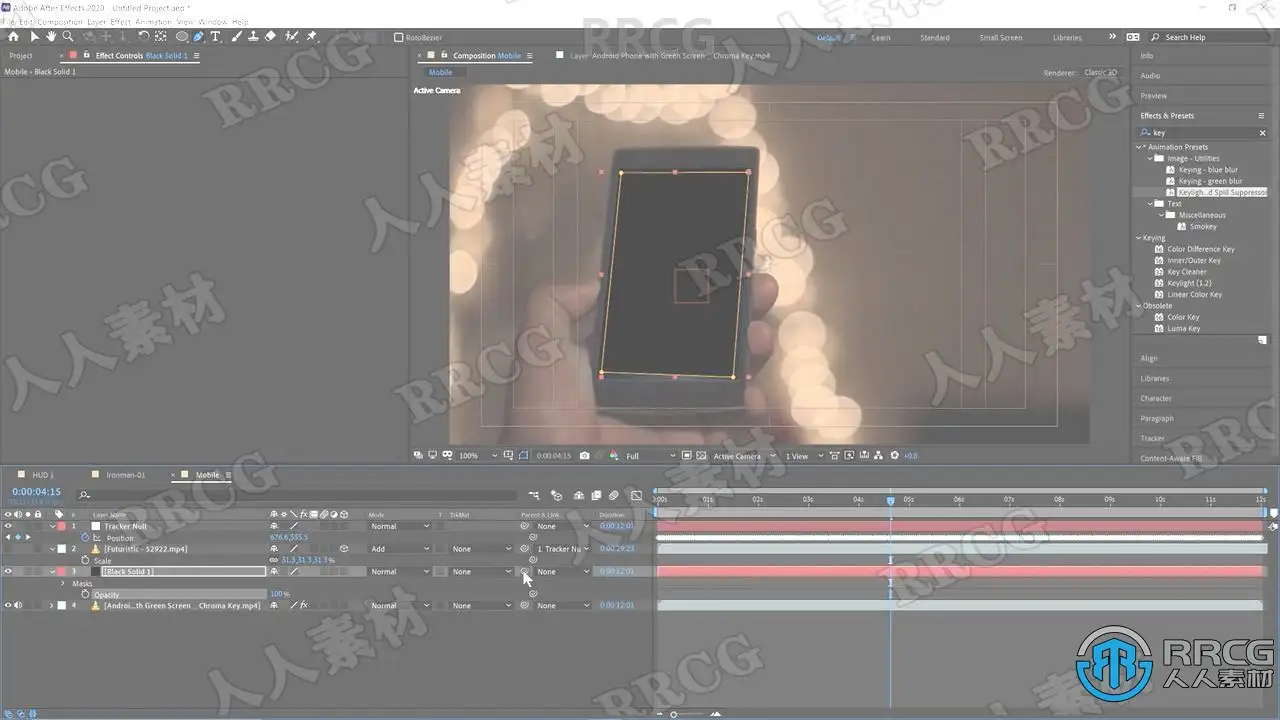Toggle the transparency grid icon
The image size is (1280, 720).
[700, 456]
